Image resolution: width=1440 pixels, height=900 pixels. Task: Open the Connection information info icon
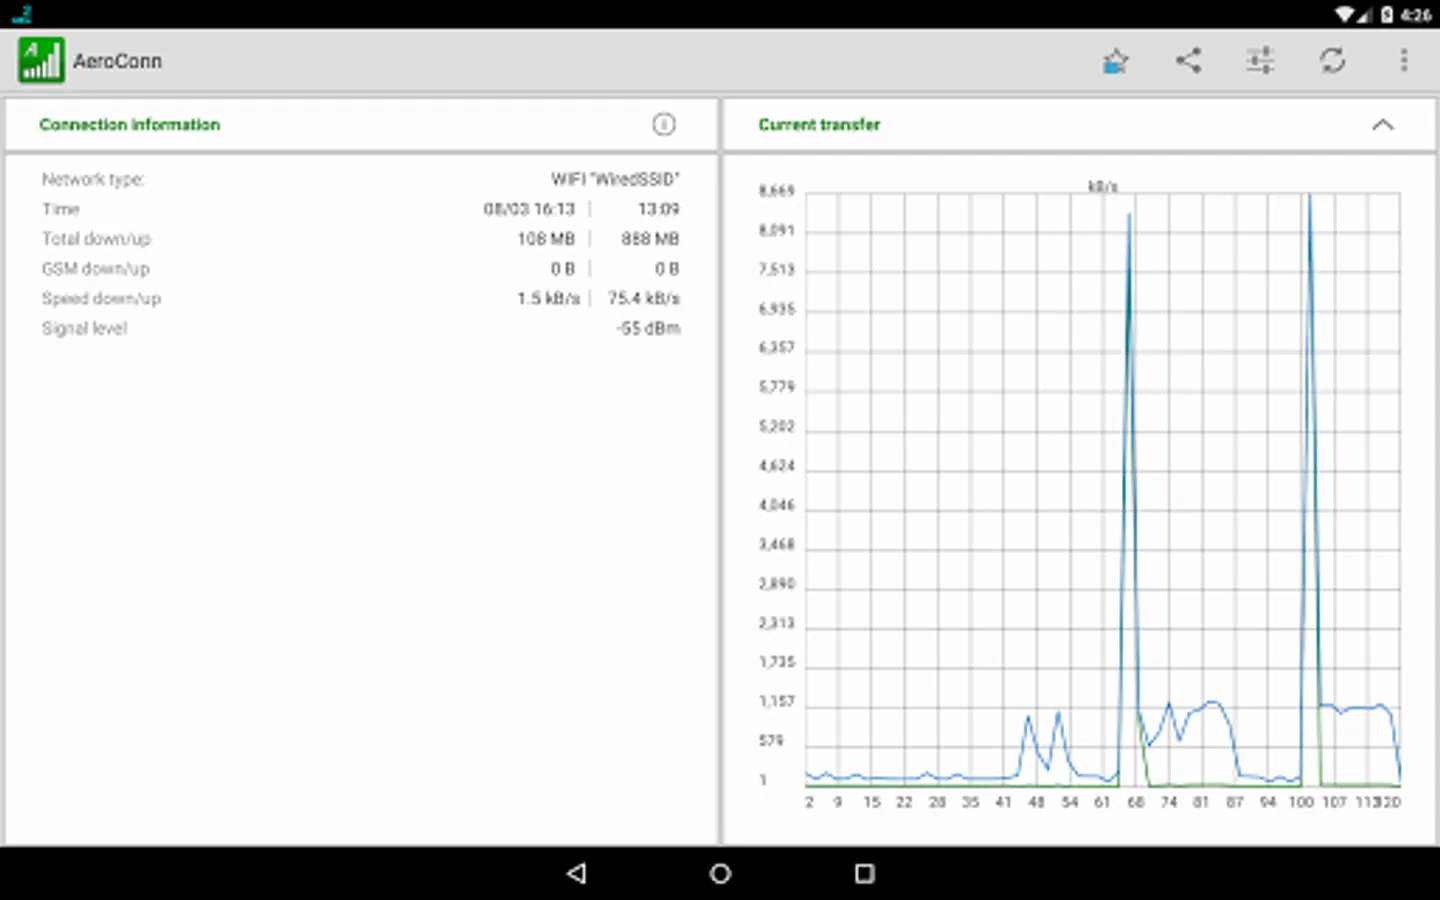pos(664,124)
